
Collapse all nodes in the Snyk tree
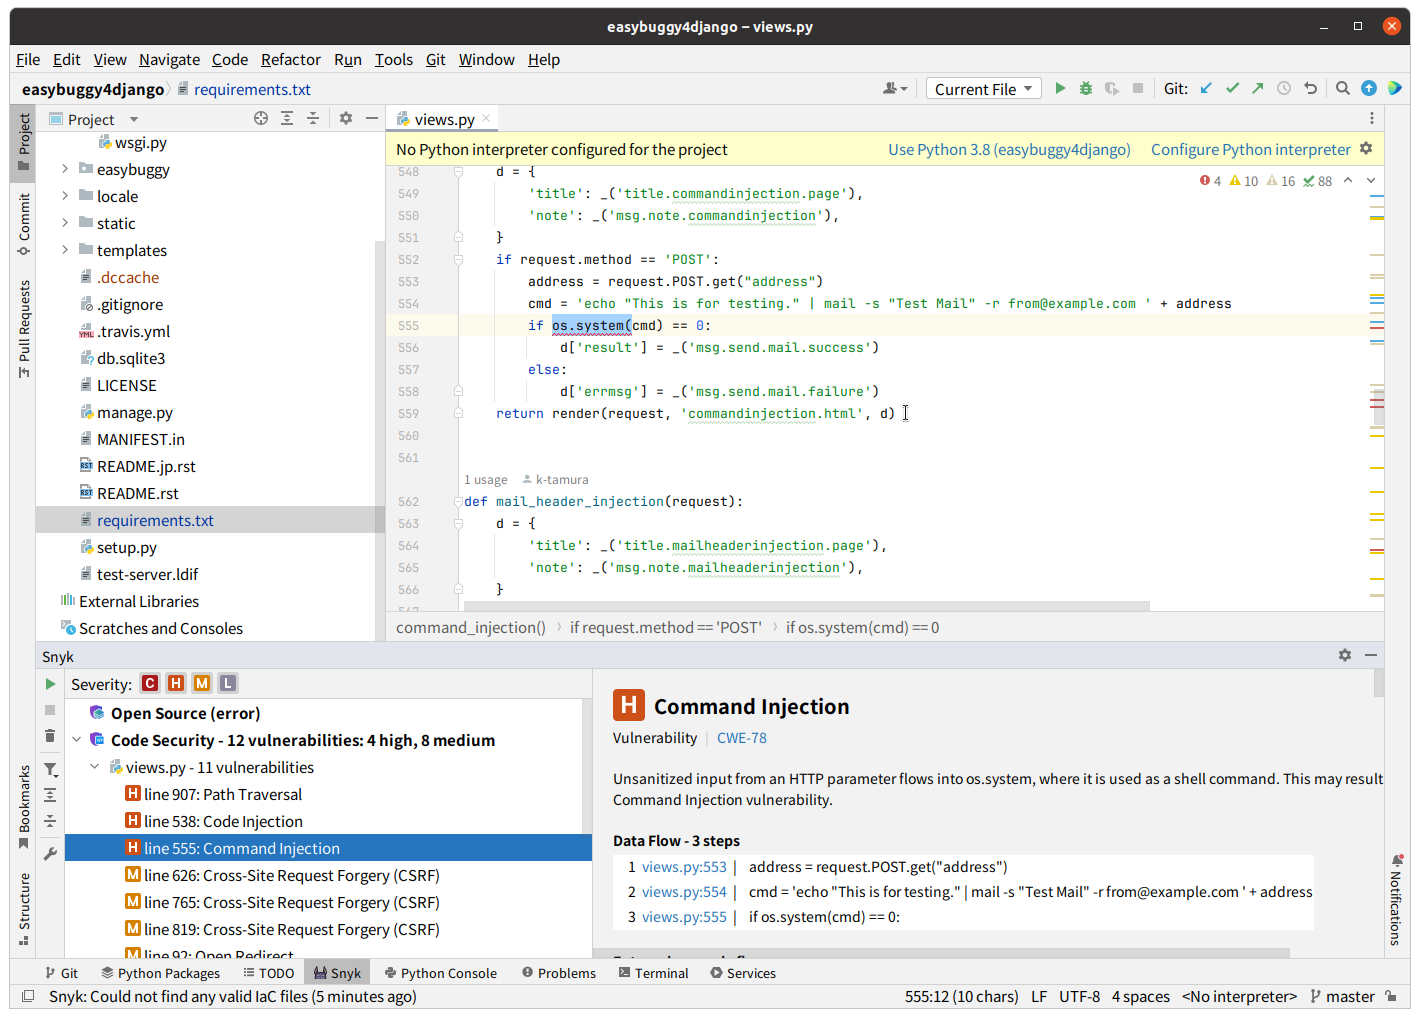[49, 820]
